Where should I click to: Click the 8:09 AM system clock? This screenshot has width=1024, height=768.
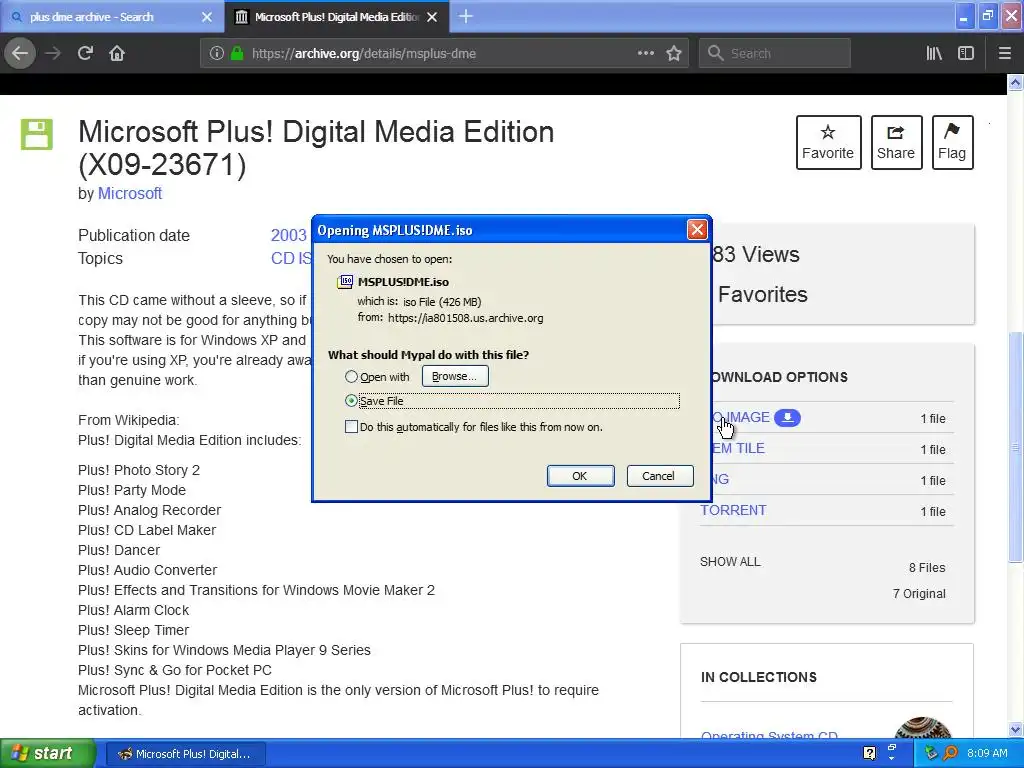tap(987, 753)
